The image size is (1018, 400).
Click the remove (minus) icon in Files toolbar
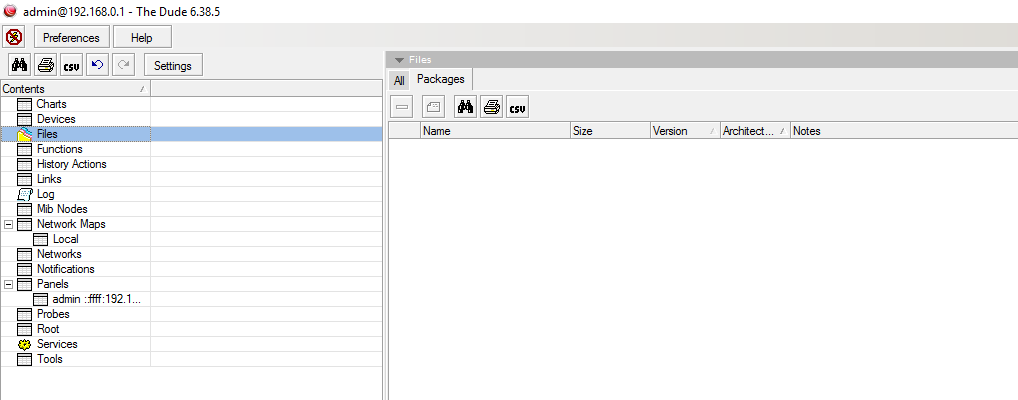click(x=402, y=106)
